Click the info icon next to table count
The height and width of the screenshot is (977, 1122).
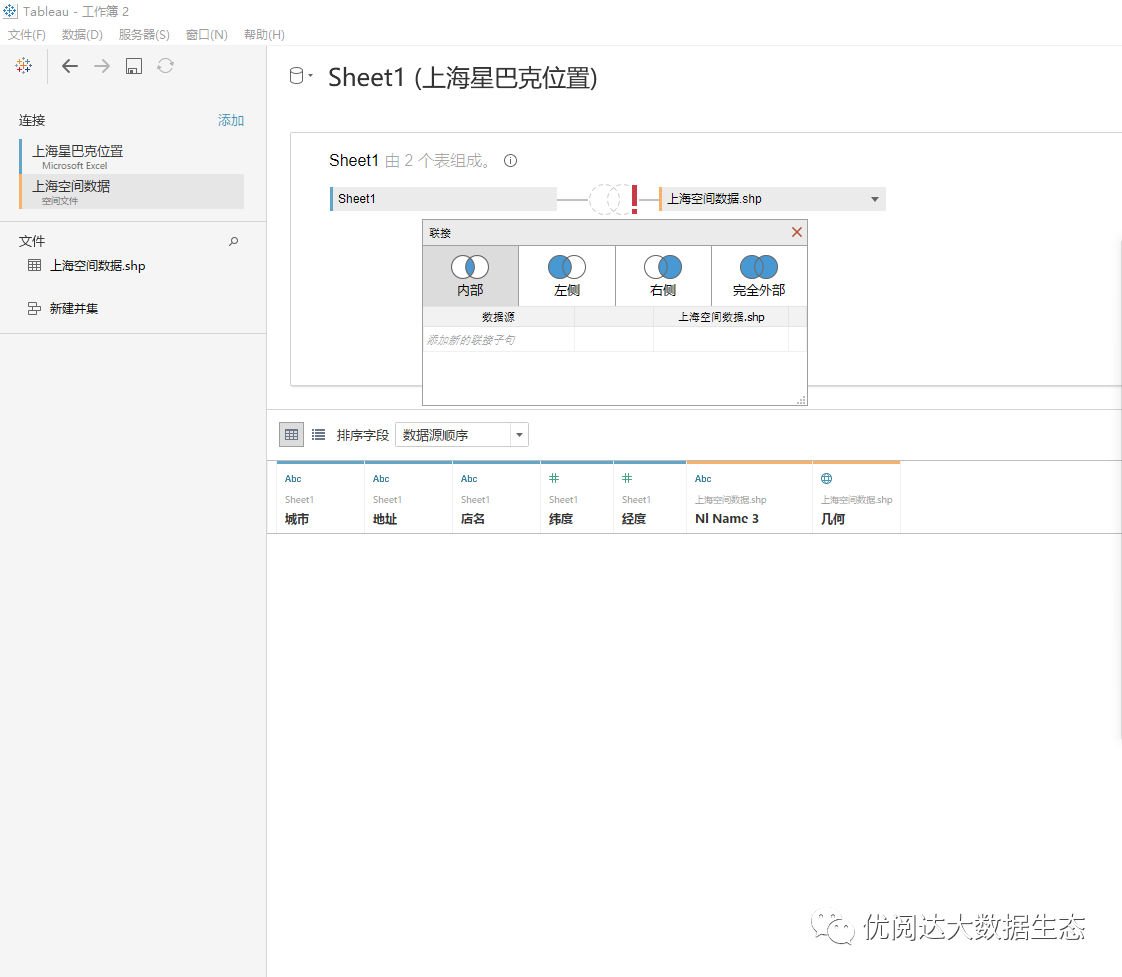[x=510, y=160]
